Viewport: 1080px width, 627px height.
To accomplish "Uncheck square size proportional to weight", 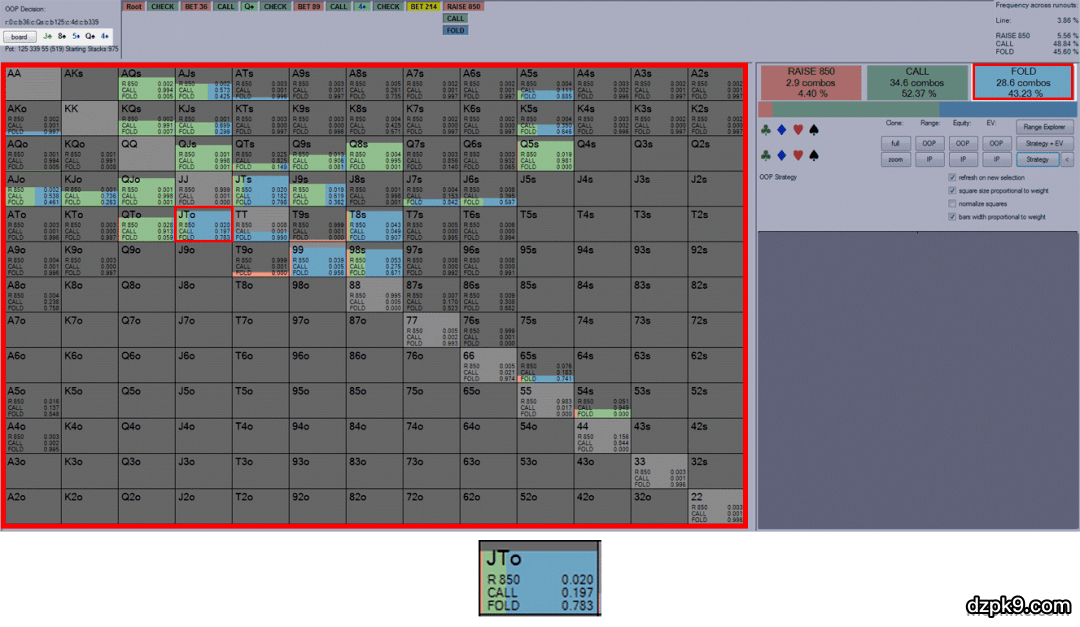I will [x=952, y=190].
